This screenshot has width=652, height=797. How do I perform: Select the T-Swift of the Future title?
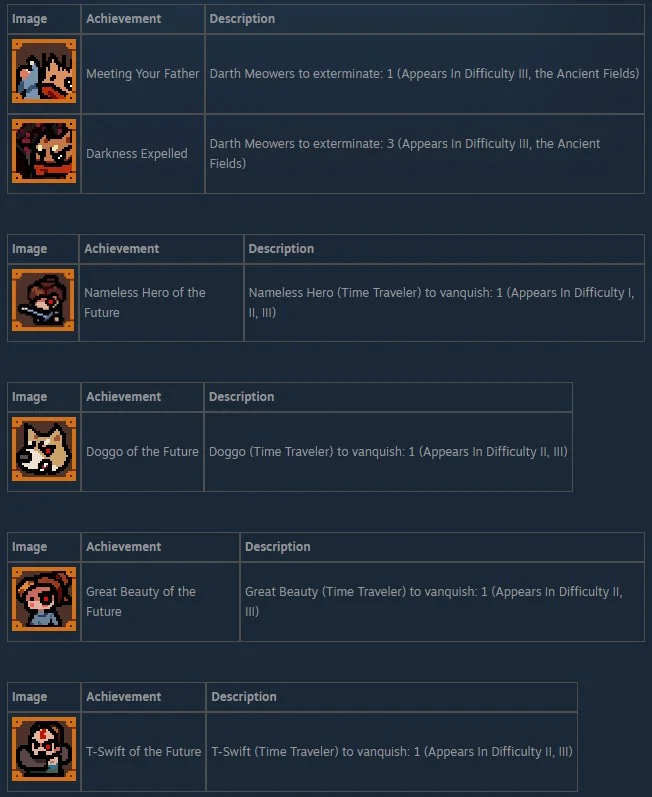[x=143, y=751]
